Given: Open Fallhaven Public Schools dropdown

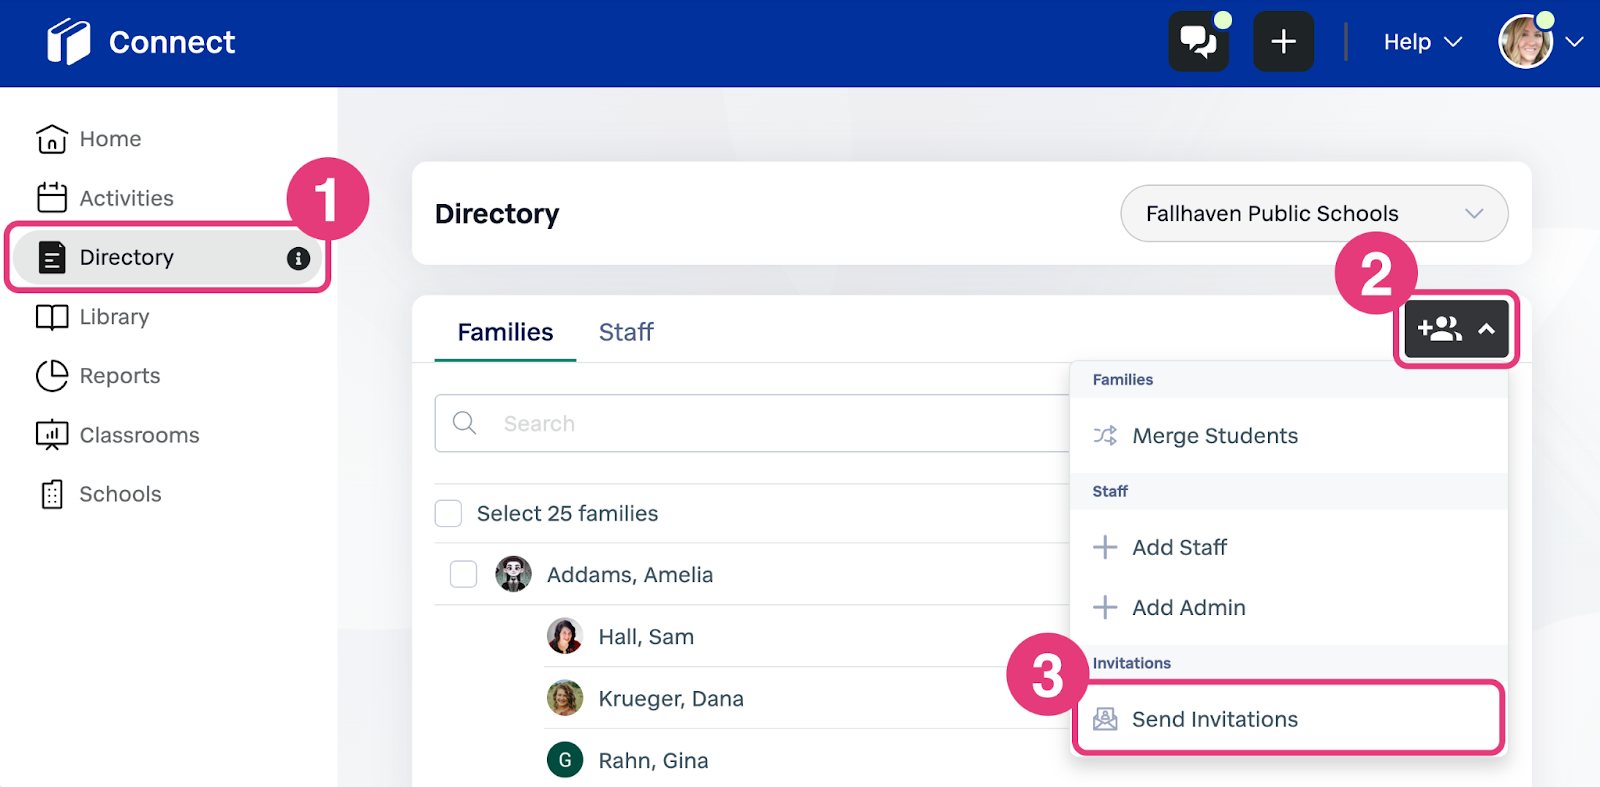Looking at the screenshot, I should (x=1314, y=213).
